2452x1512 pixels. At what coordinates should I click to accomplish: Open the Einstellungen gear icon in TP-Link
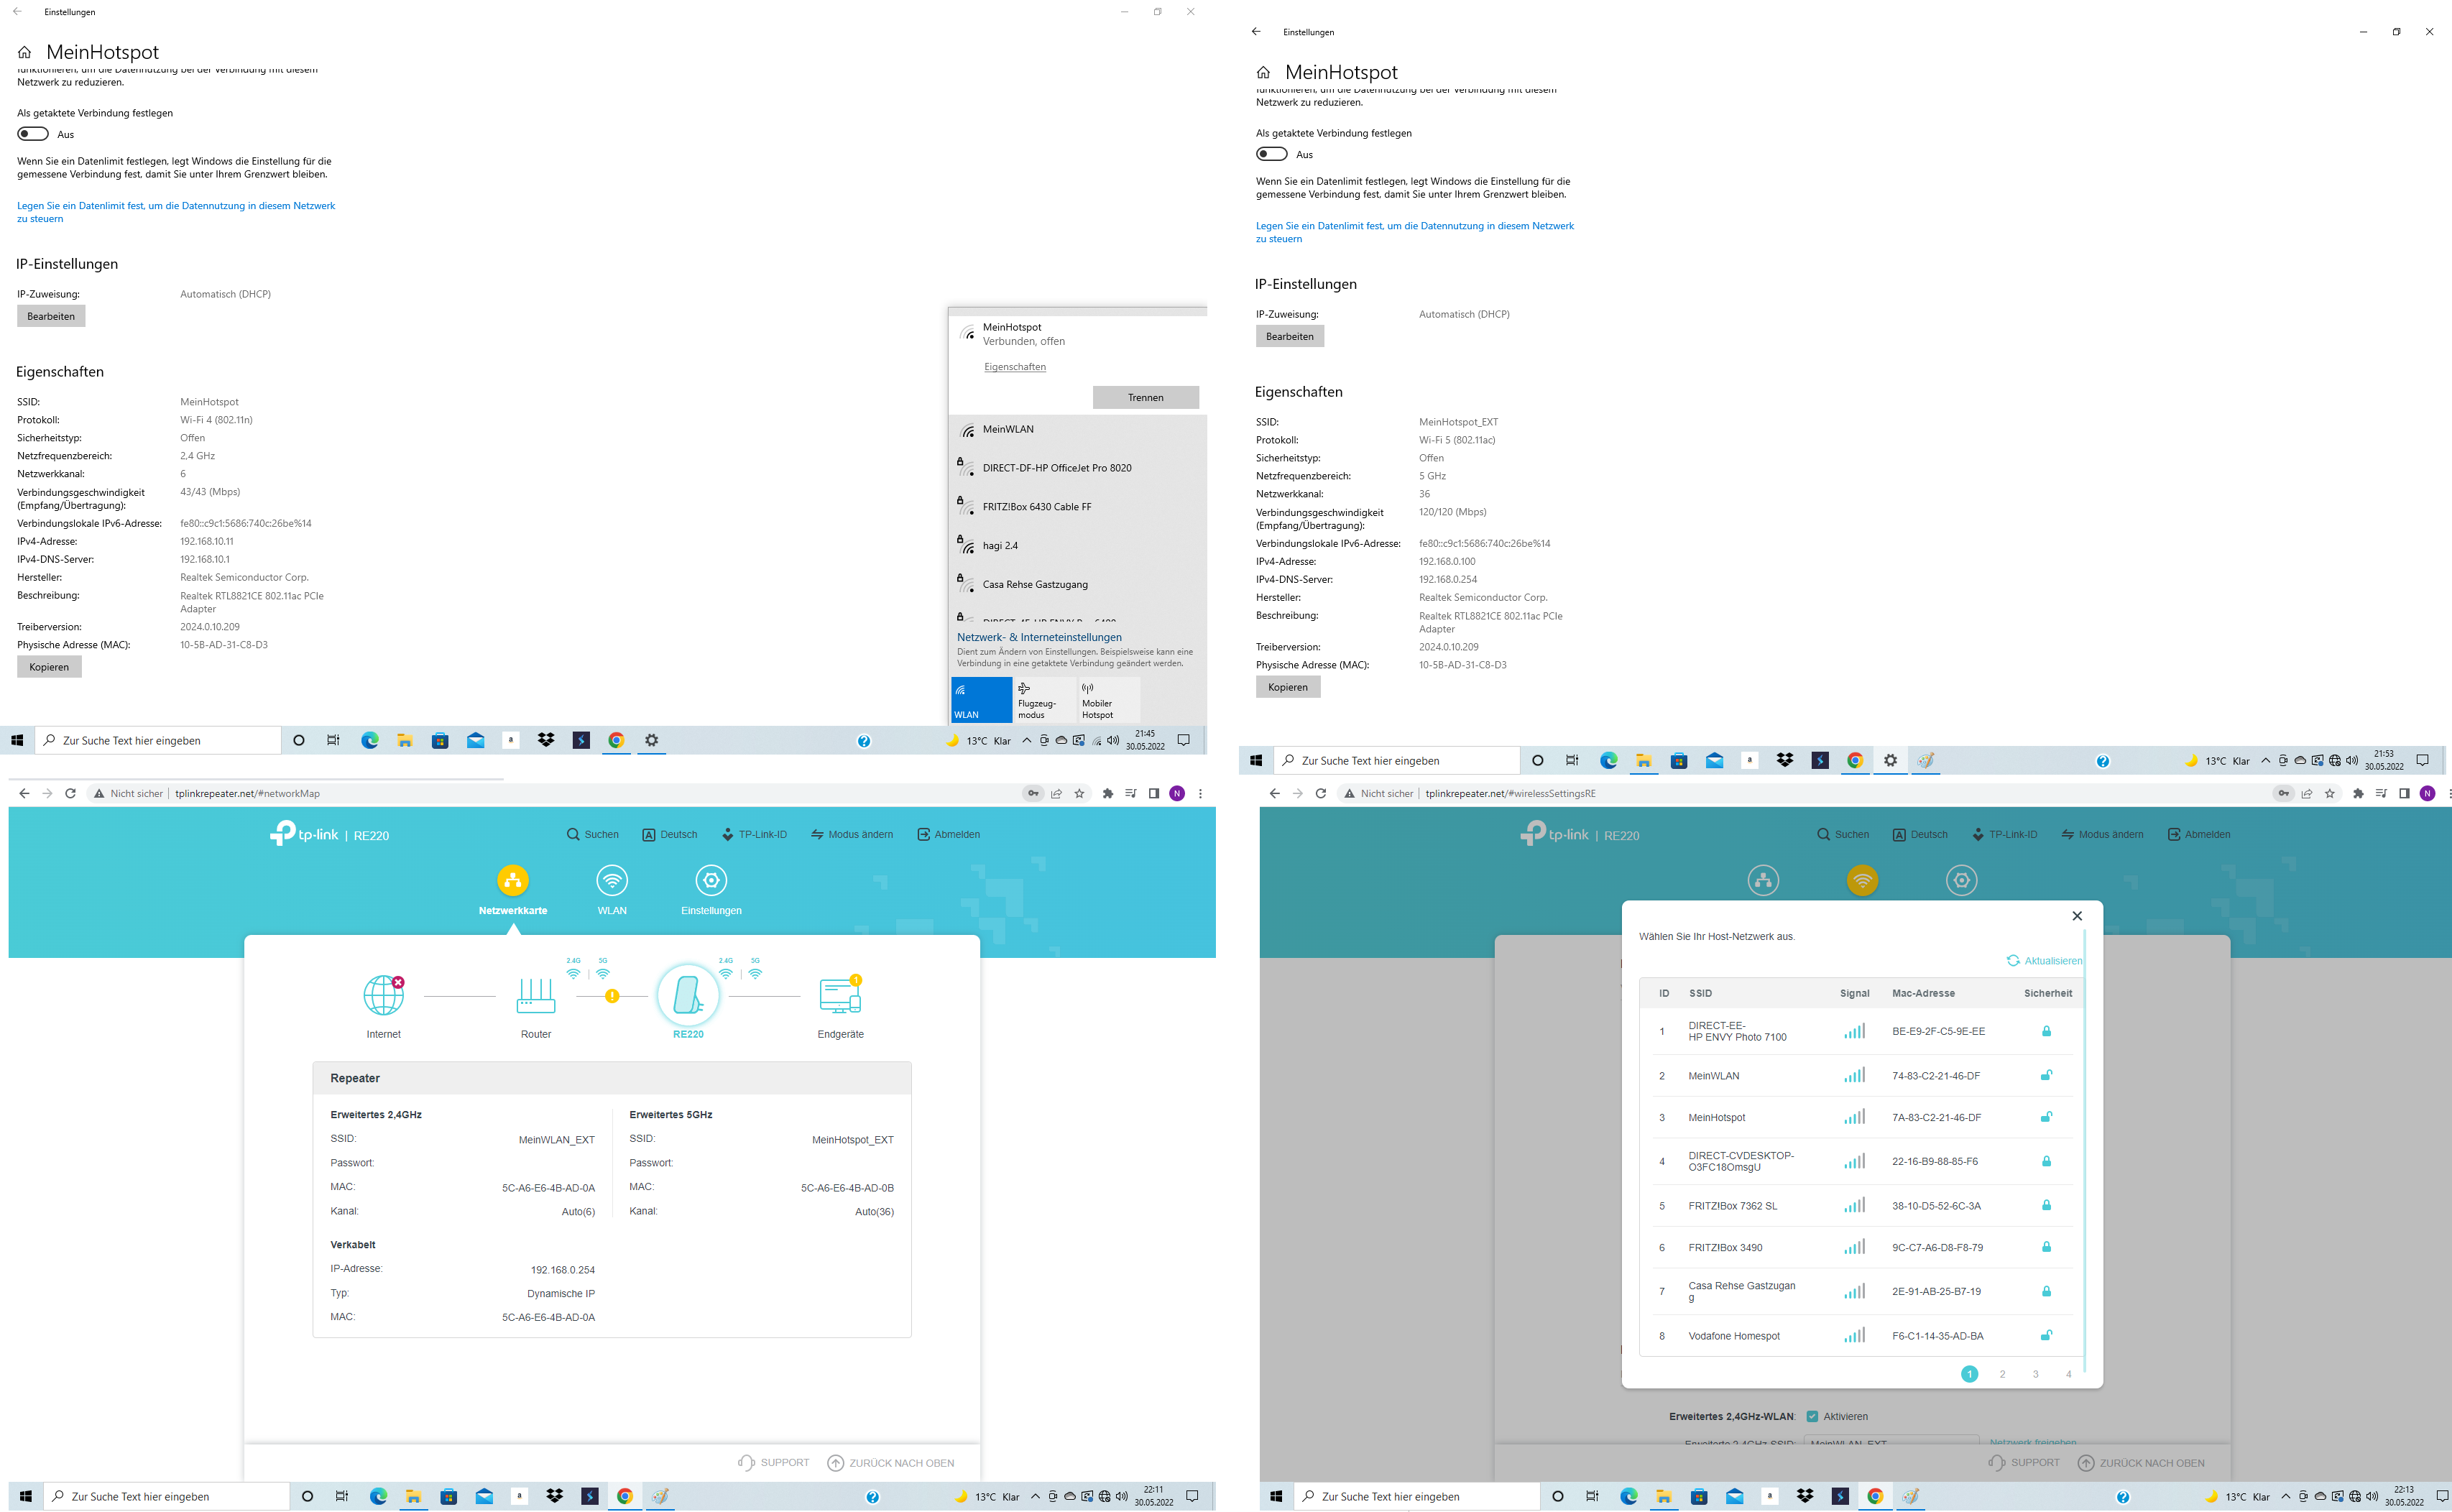(711, 881)
